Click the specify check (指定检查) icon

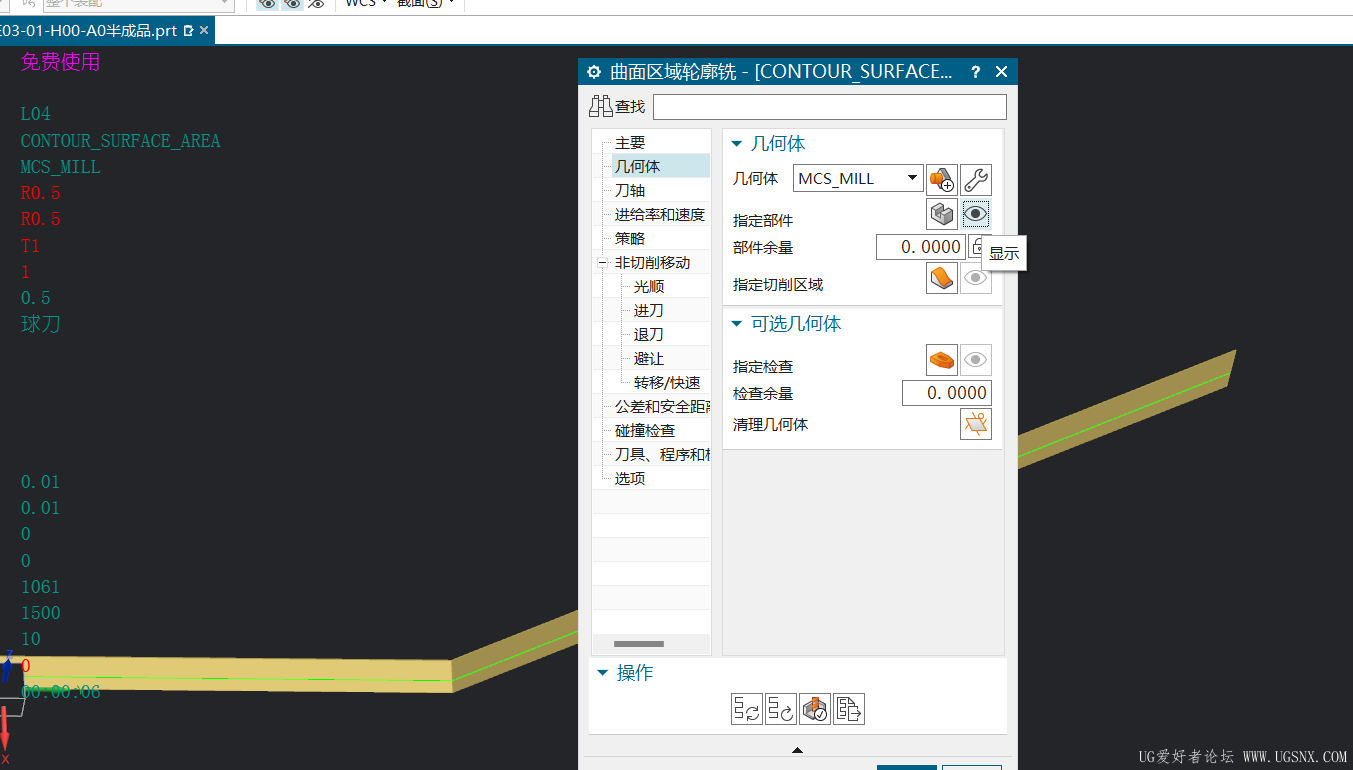click(942, 360)
